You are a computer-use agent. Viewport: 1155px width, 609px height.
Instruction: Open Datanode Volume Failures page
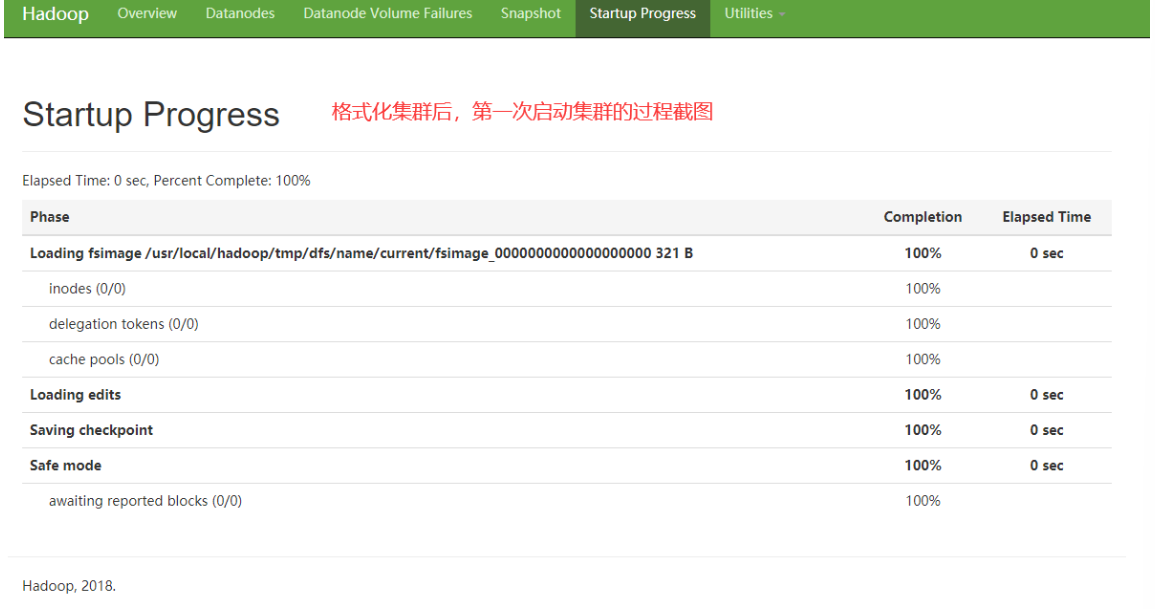pos(388,14)
